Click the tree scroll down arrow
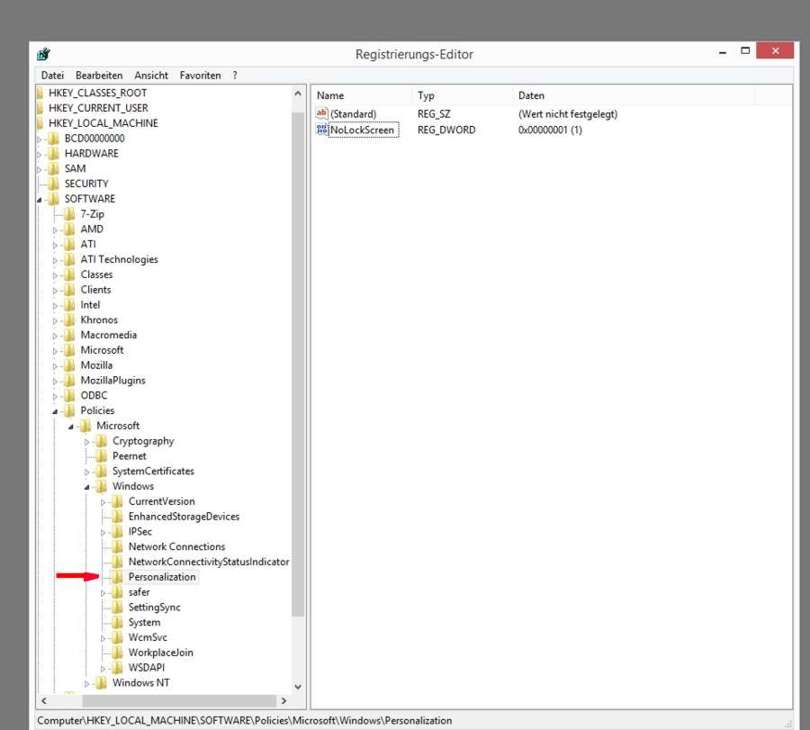Image resolution: width=810 pixels, height=730 pixels. point(298,687)
